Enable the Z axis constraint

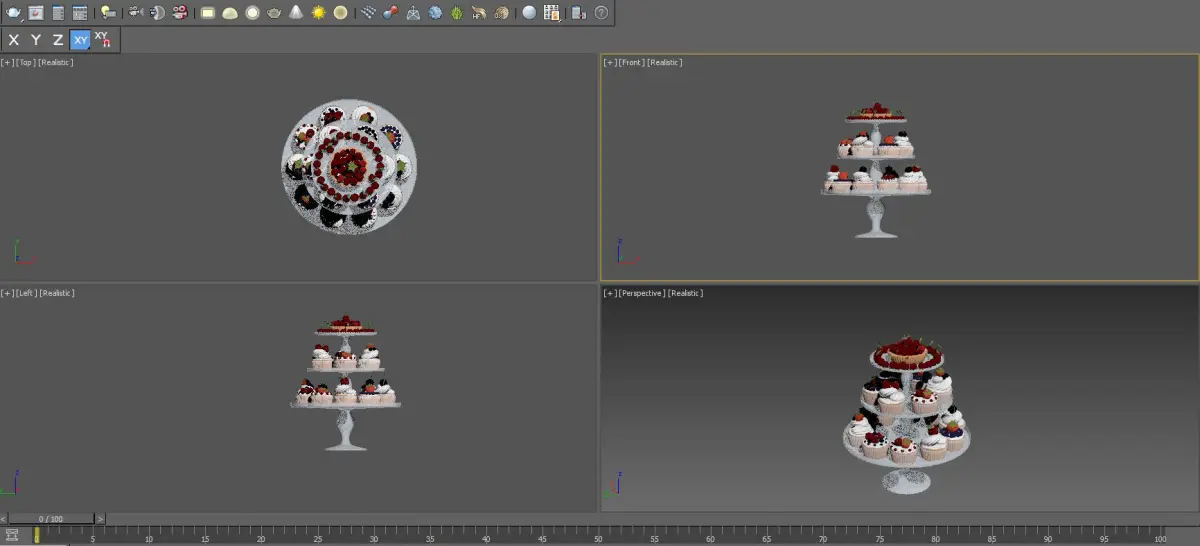point(58,40)
